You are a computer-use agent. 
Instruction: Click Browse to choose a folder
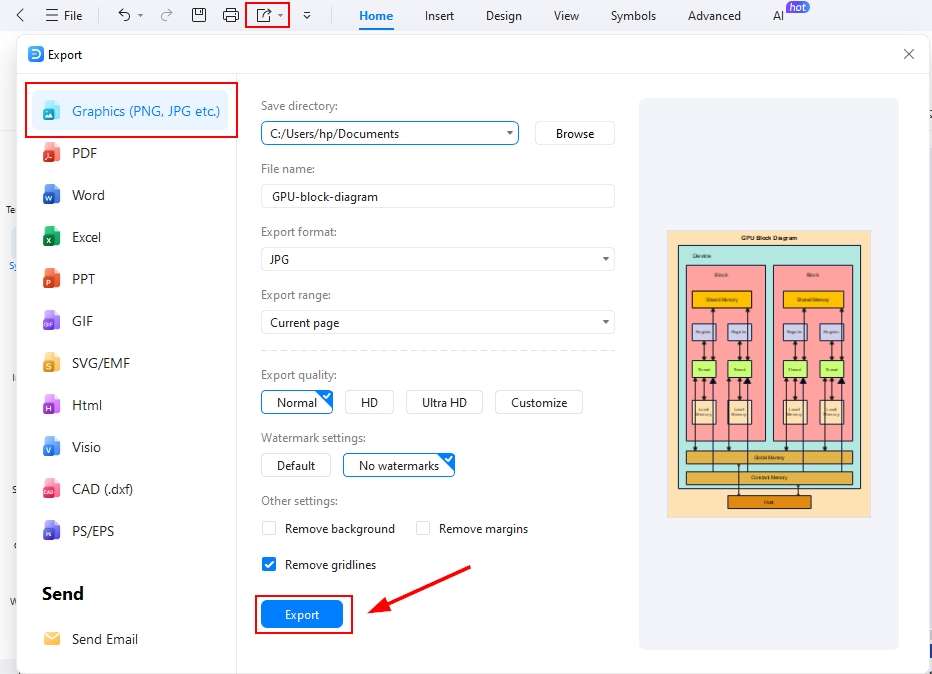574,132
